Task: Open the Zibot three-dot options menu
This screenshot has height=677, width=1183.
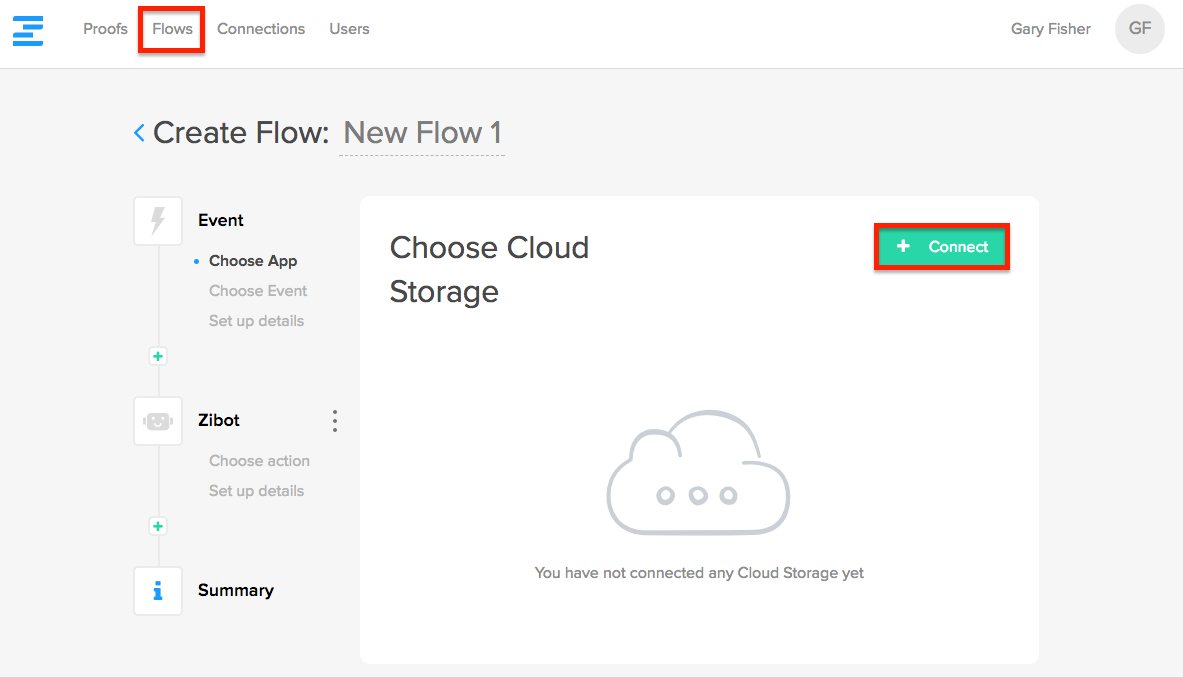Action: (x=335, y=421)
